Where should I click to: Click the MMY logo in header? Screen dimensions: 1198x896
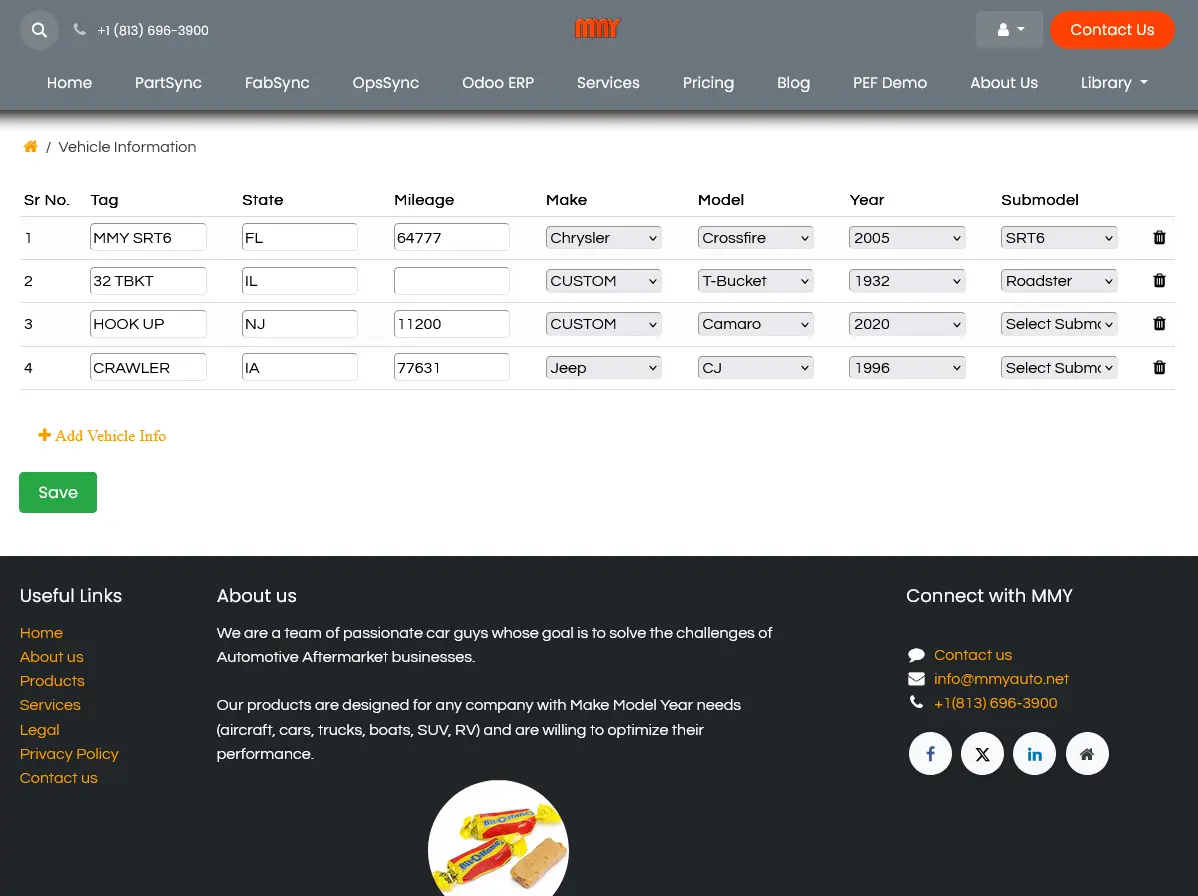(x=598, y=29)
